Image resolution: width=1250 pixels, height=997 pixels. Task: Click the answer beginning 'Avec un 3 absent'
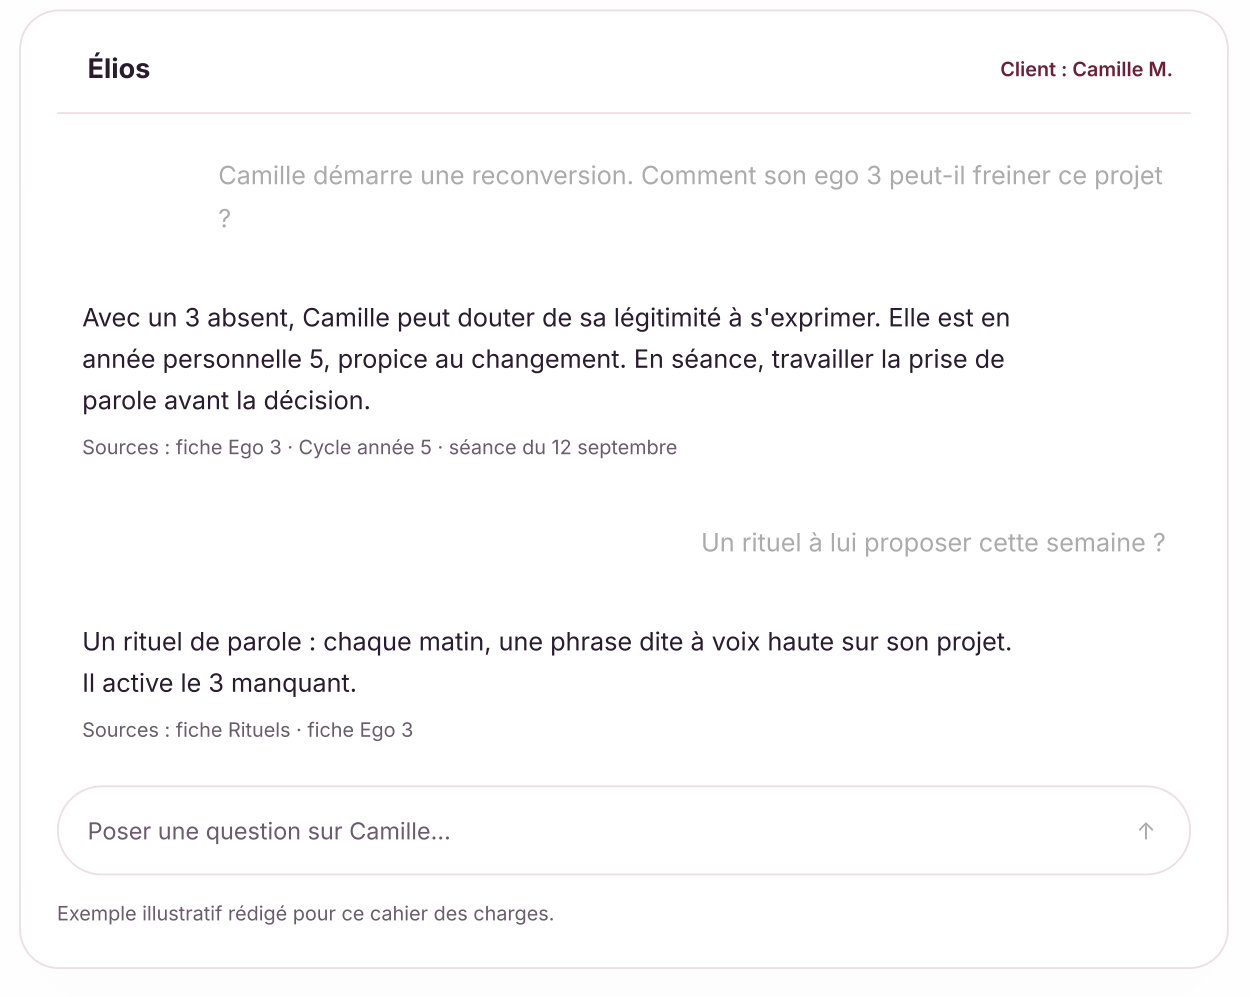pyautogui.click(x=546, y=359)
